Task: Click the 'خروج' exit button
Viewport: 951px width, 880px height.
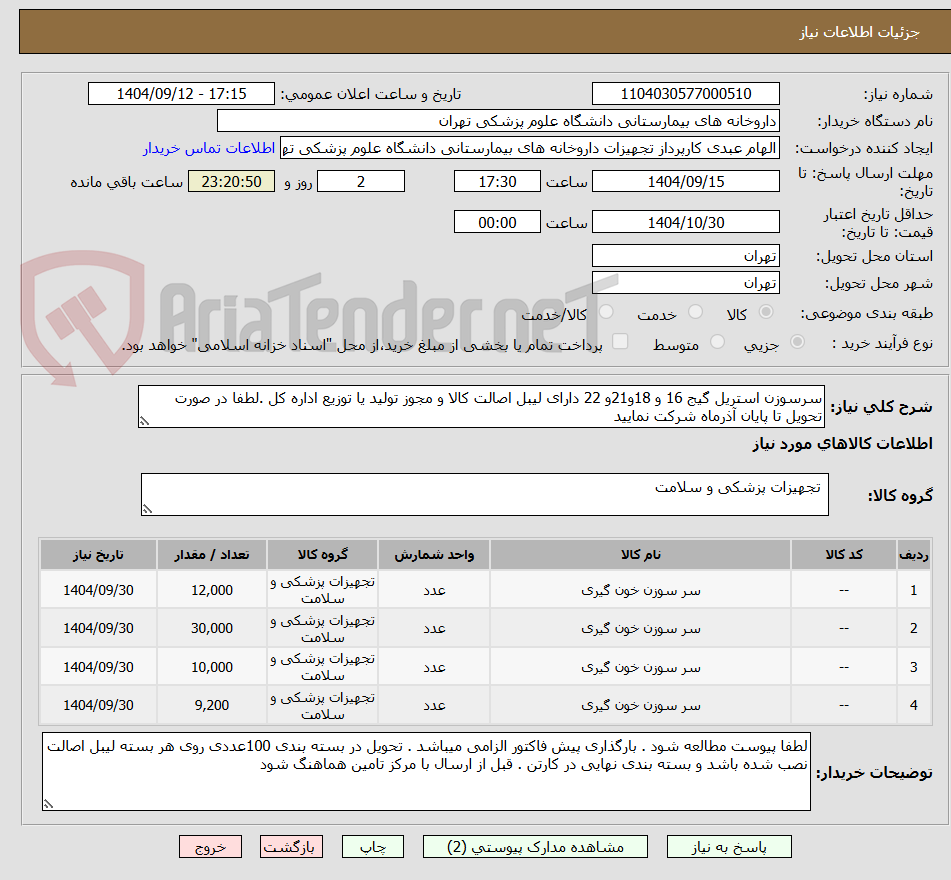Action: [210, 847]
